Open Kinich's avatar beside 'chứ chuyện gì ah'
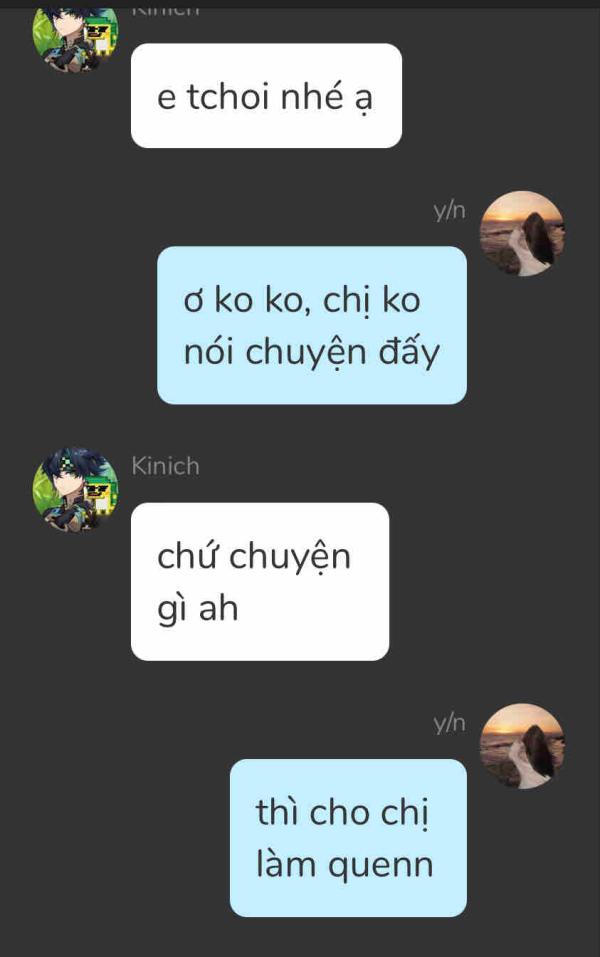The image size is (600, 957). pyautogui.click(x=75, y=489)
